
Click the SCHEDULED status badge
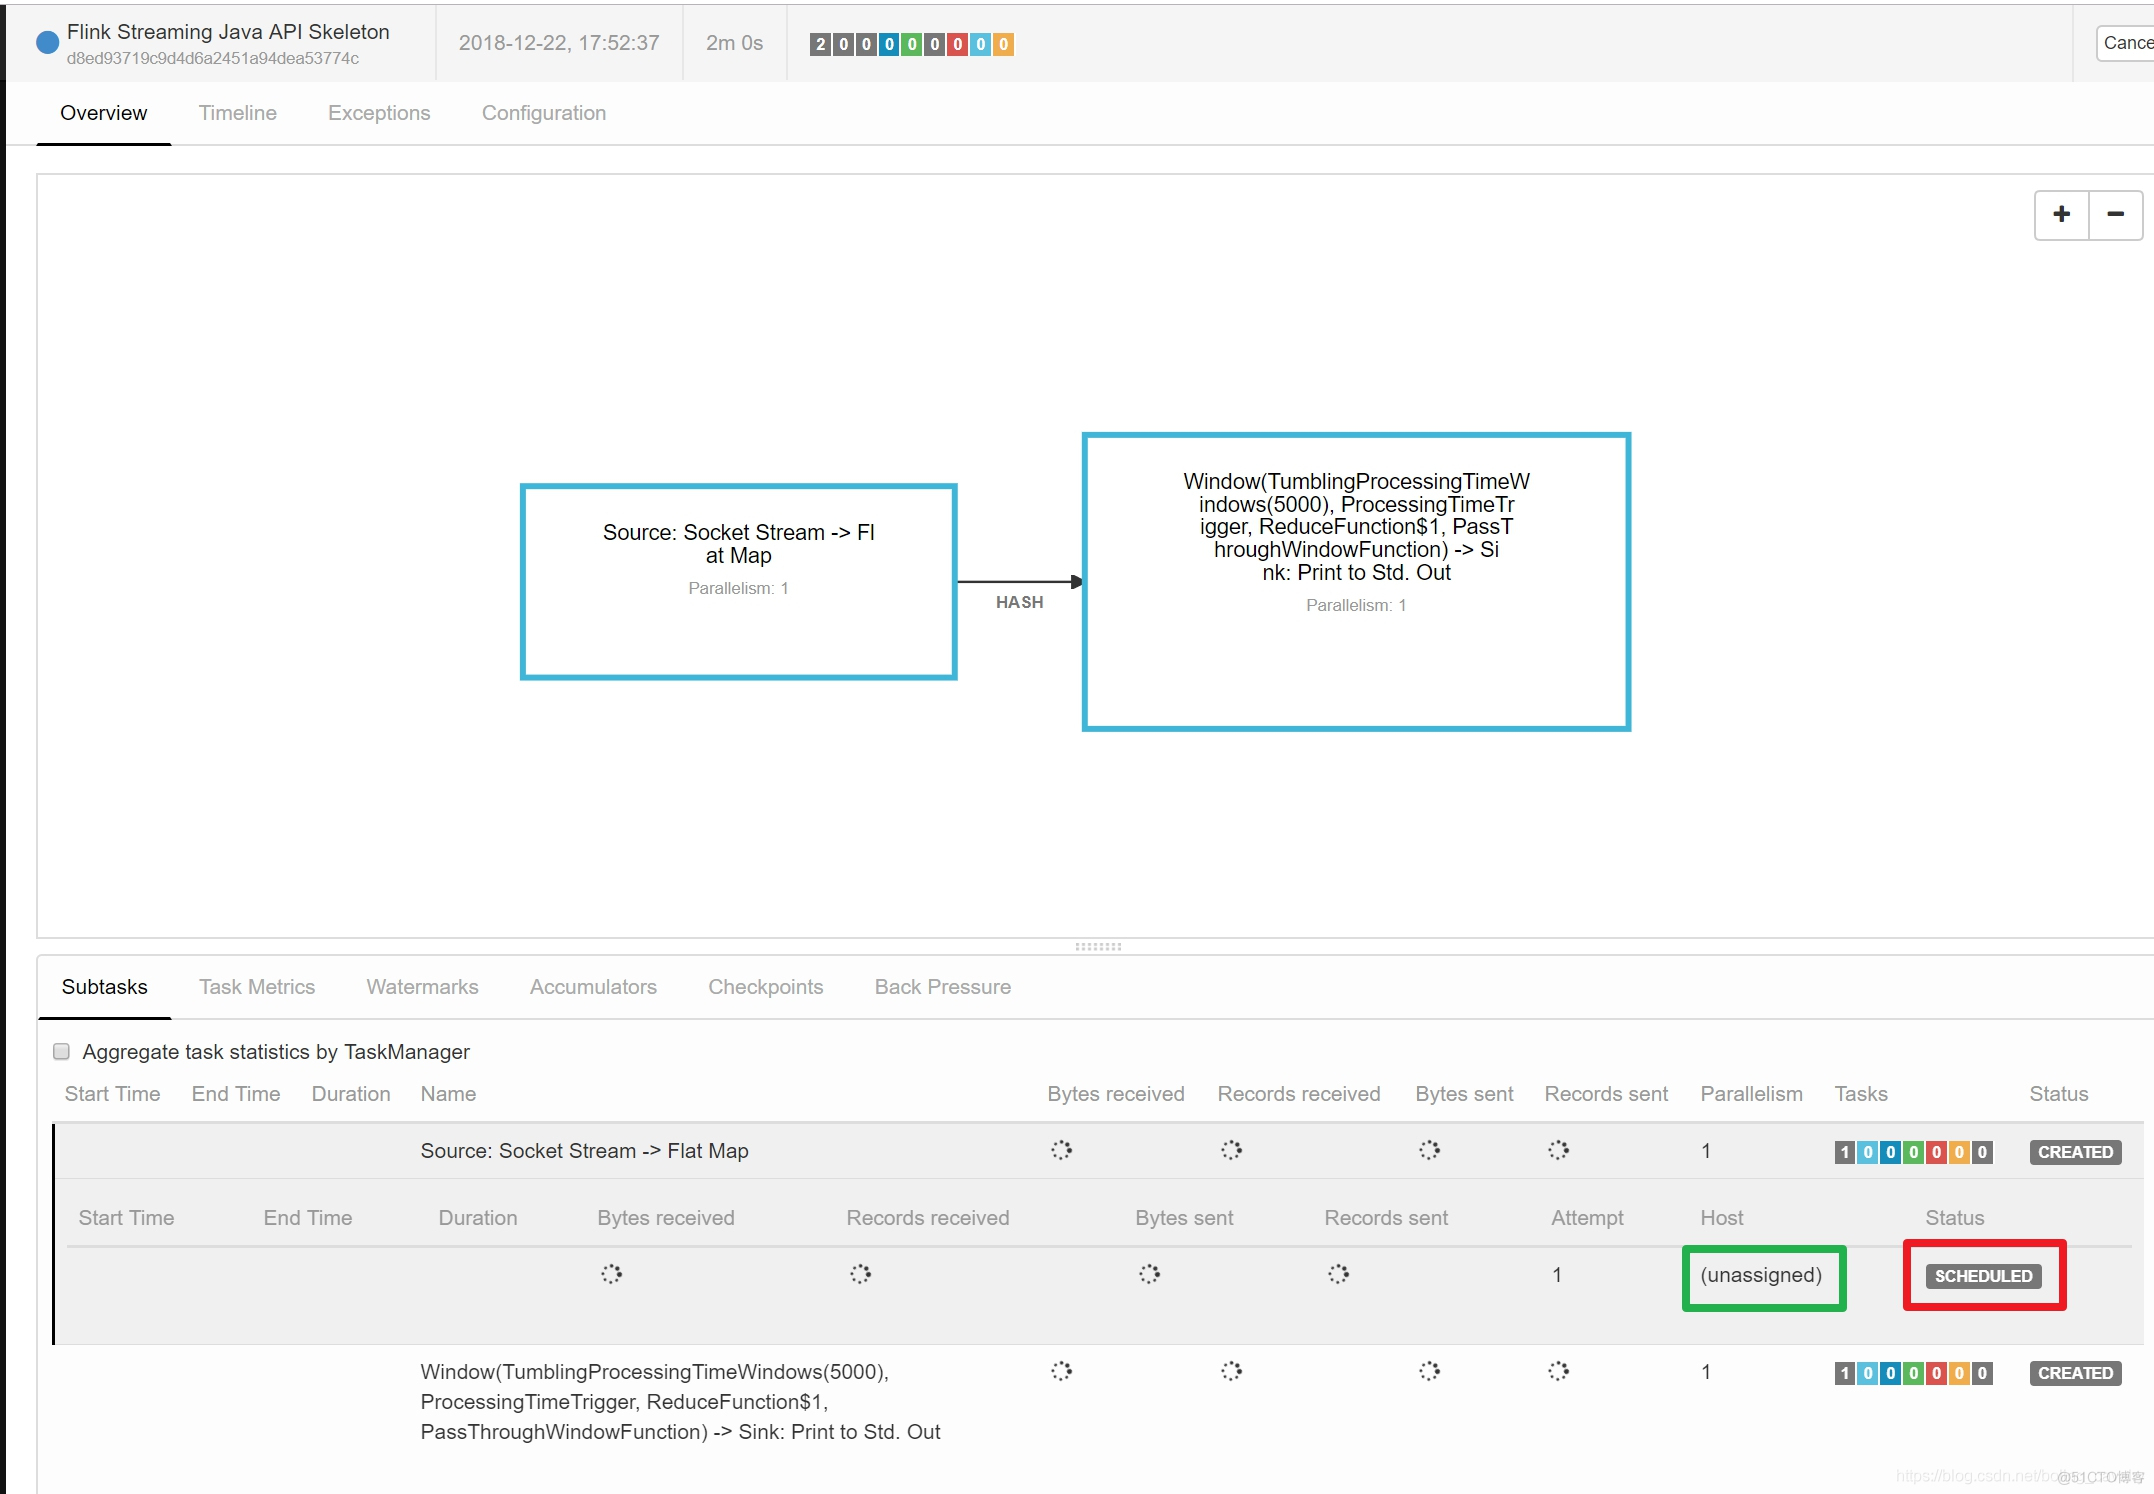(1979, 1275)
